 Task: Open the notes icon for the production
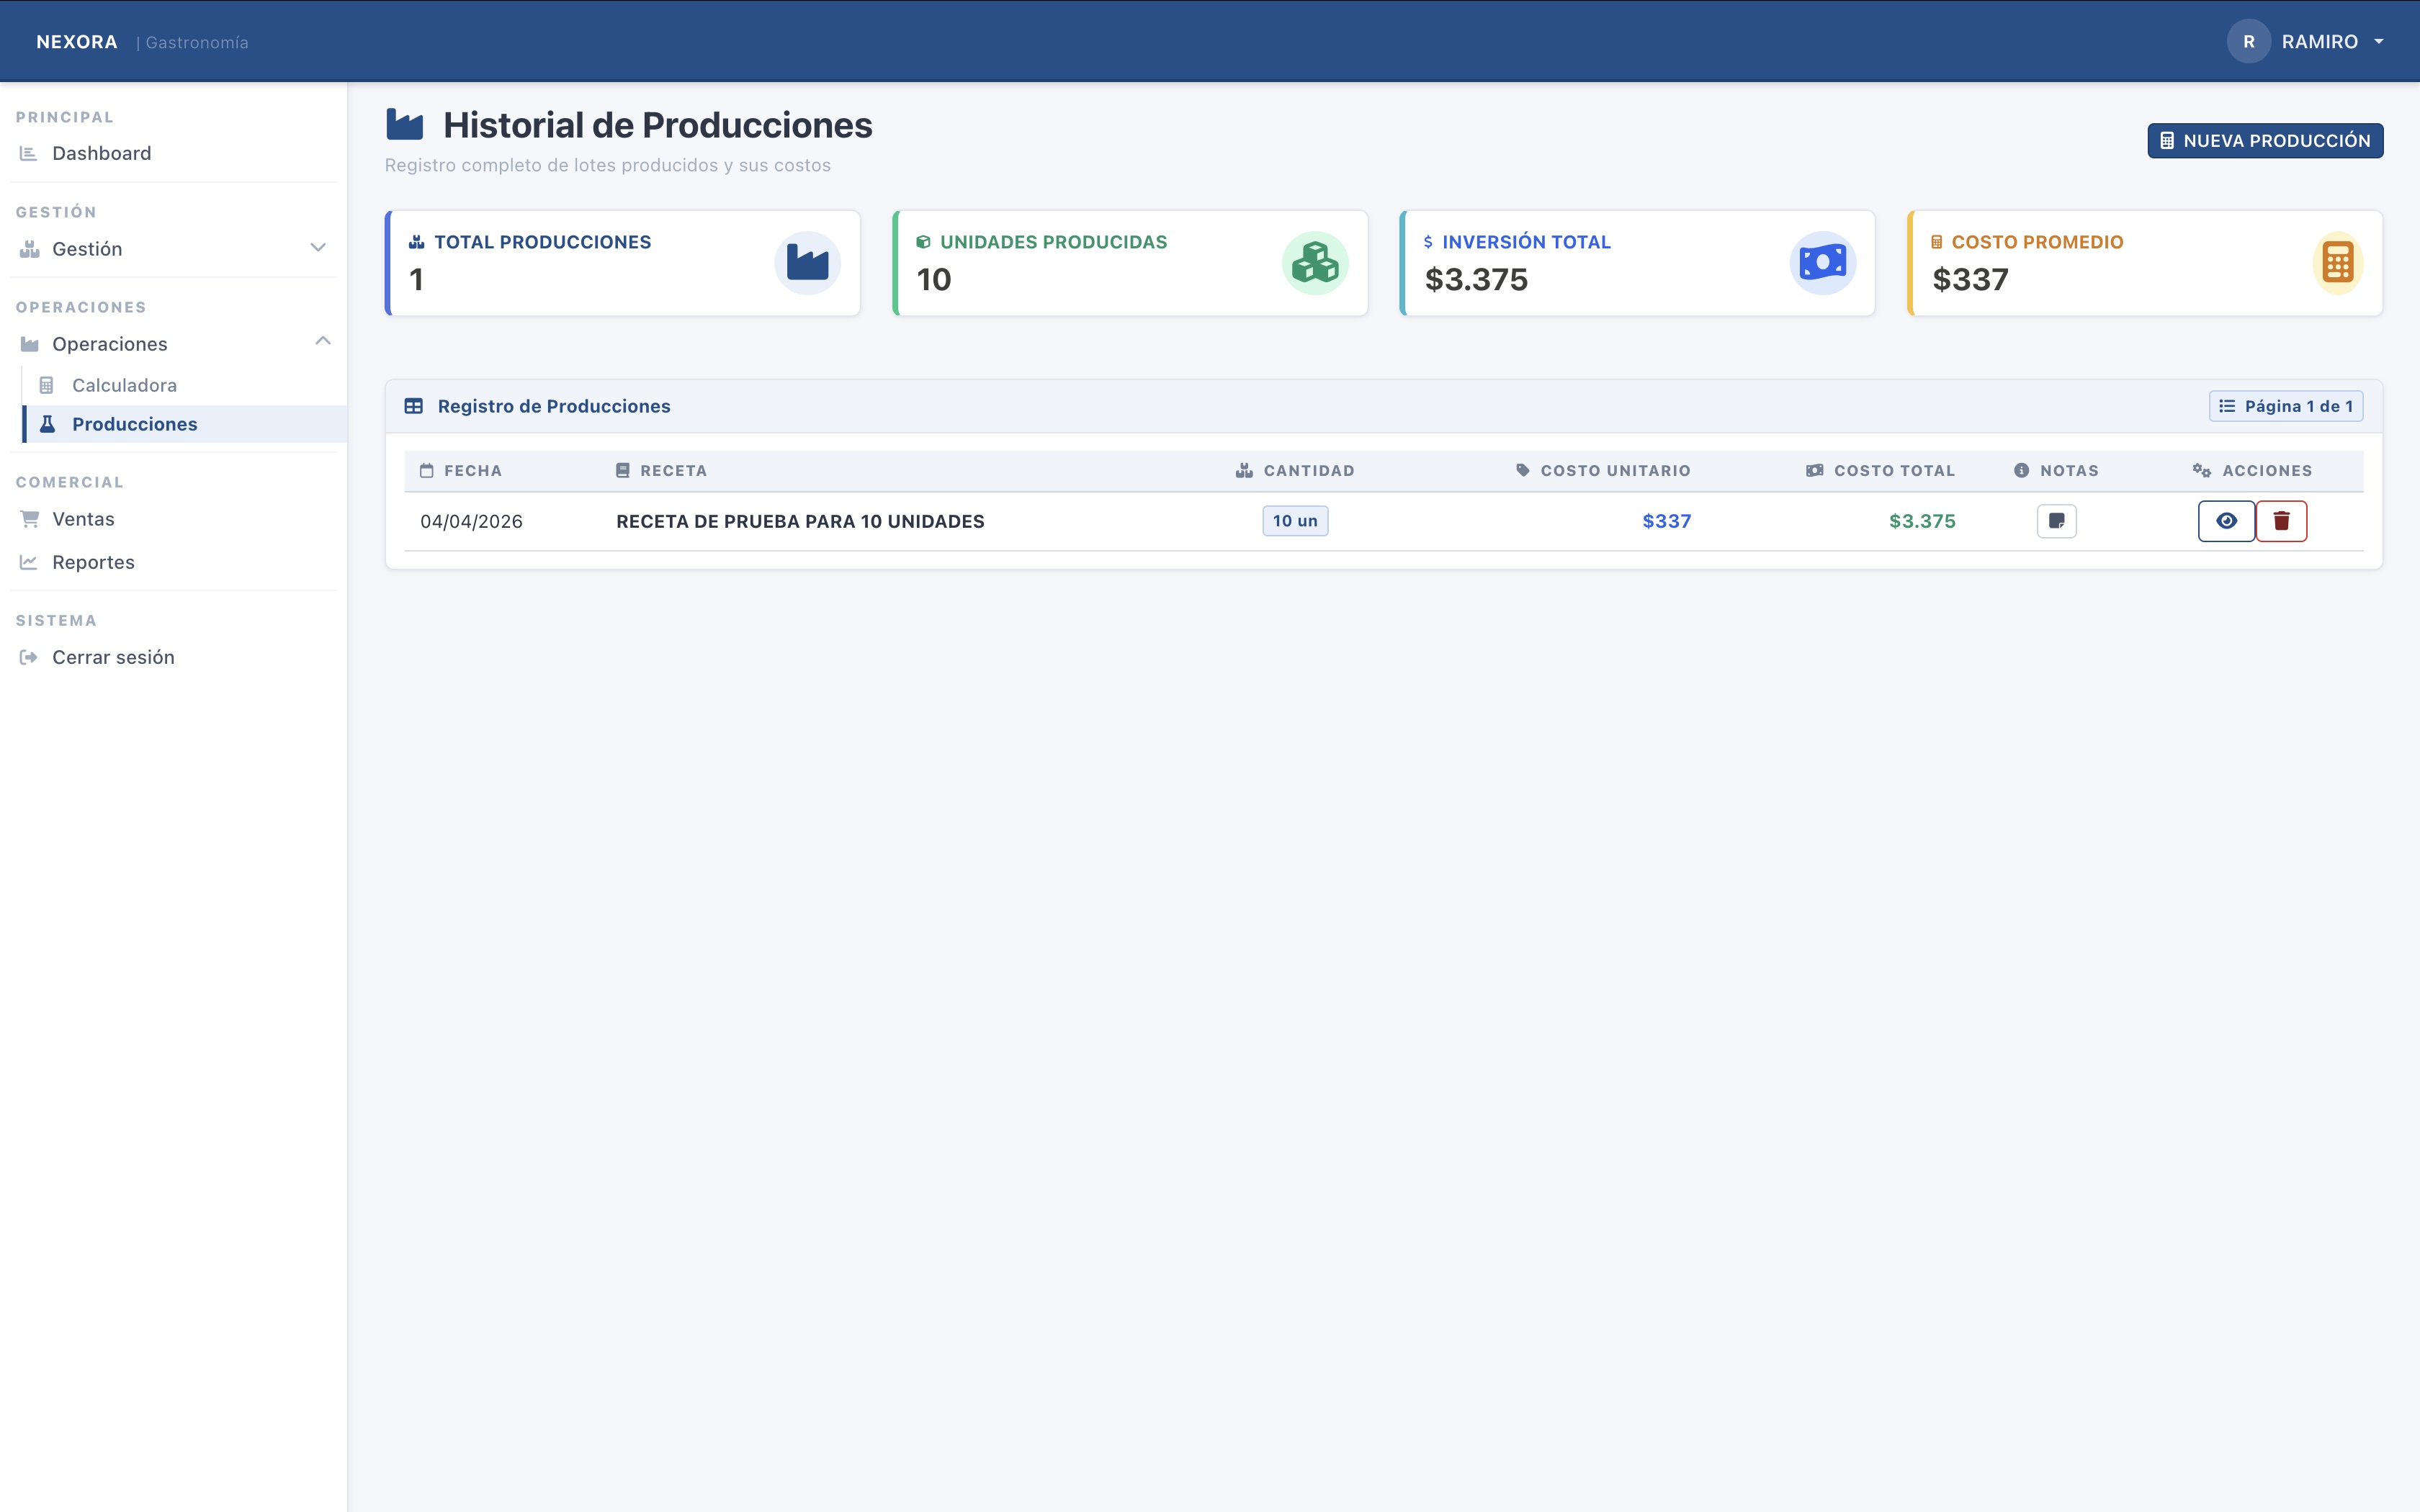2056,521
